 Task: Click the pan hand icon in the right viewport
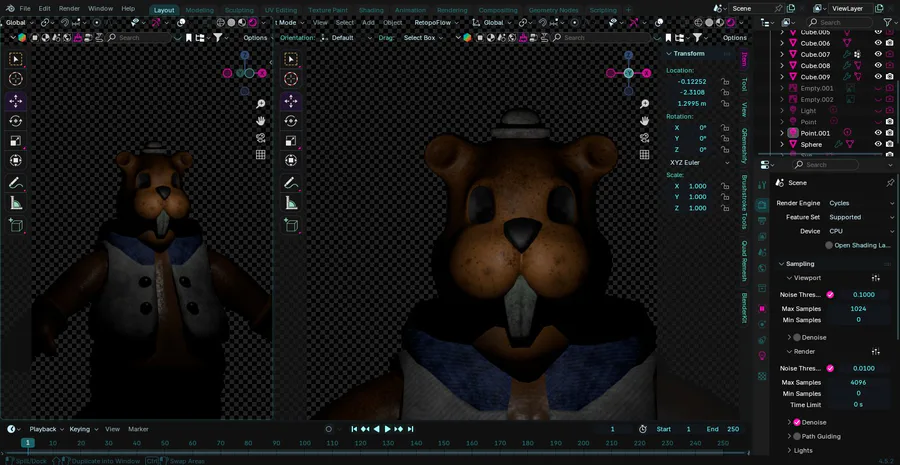(x=645, y=121)
